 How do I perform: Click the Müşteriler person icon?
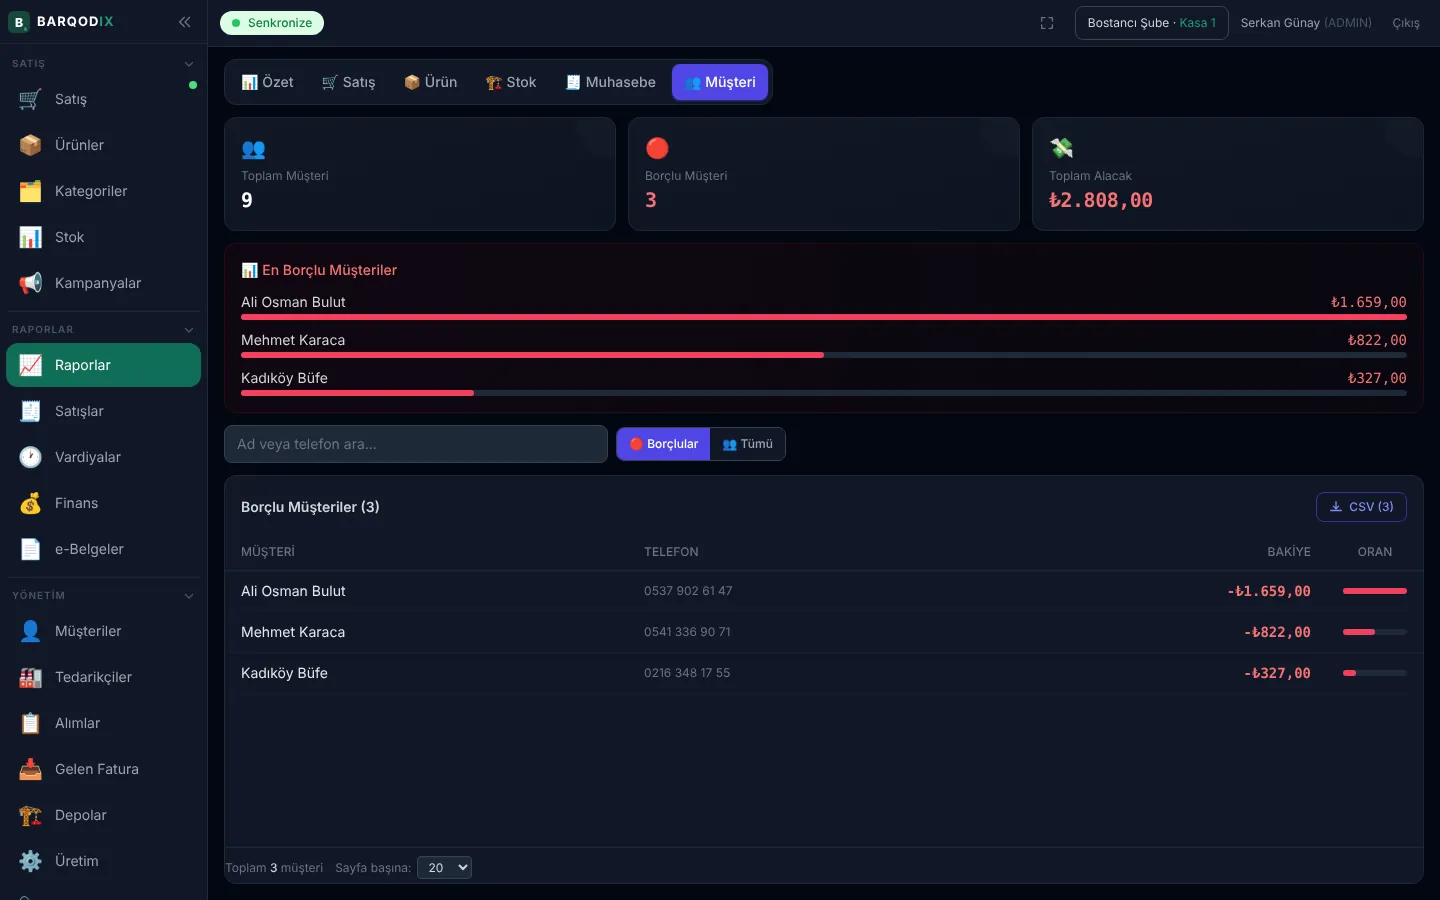30,631
